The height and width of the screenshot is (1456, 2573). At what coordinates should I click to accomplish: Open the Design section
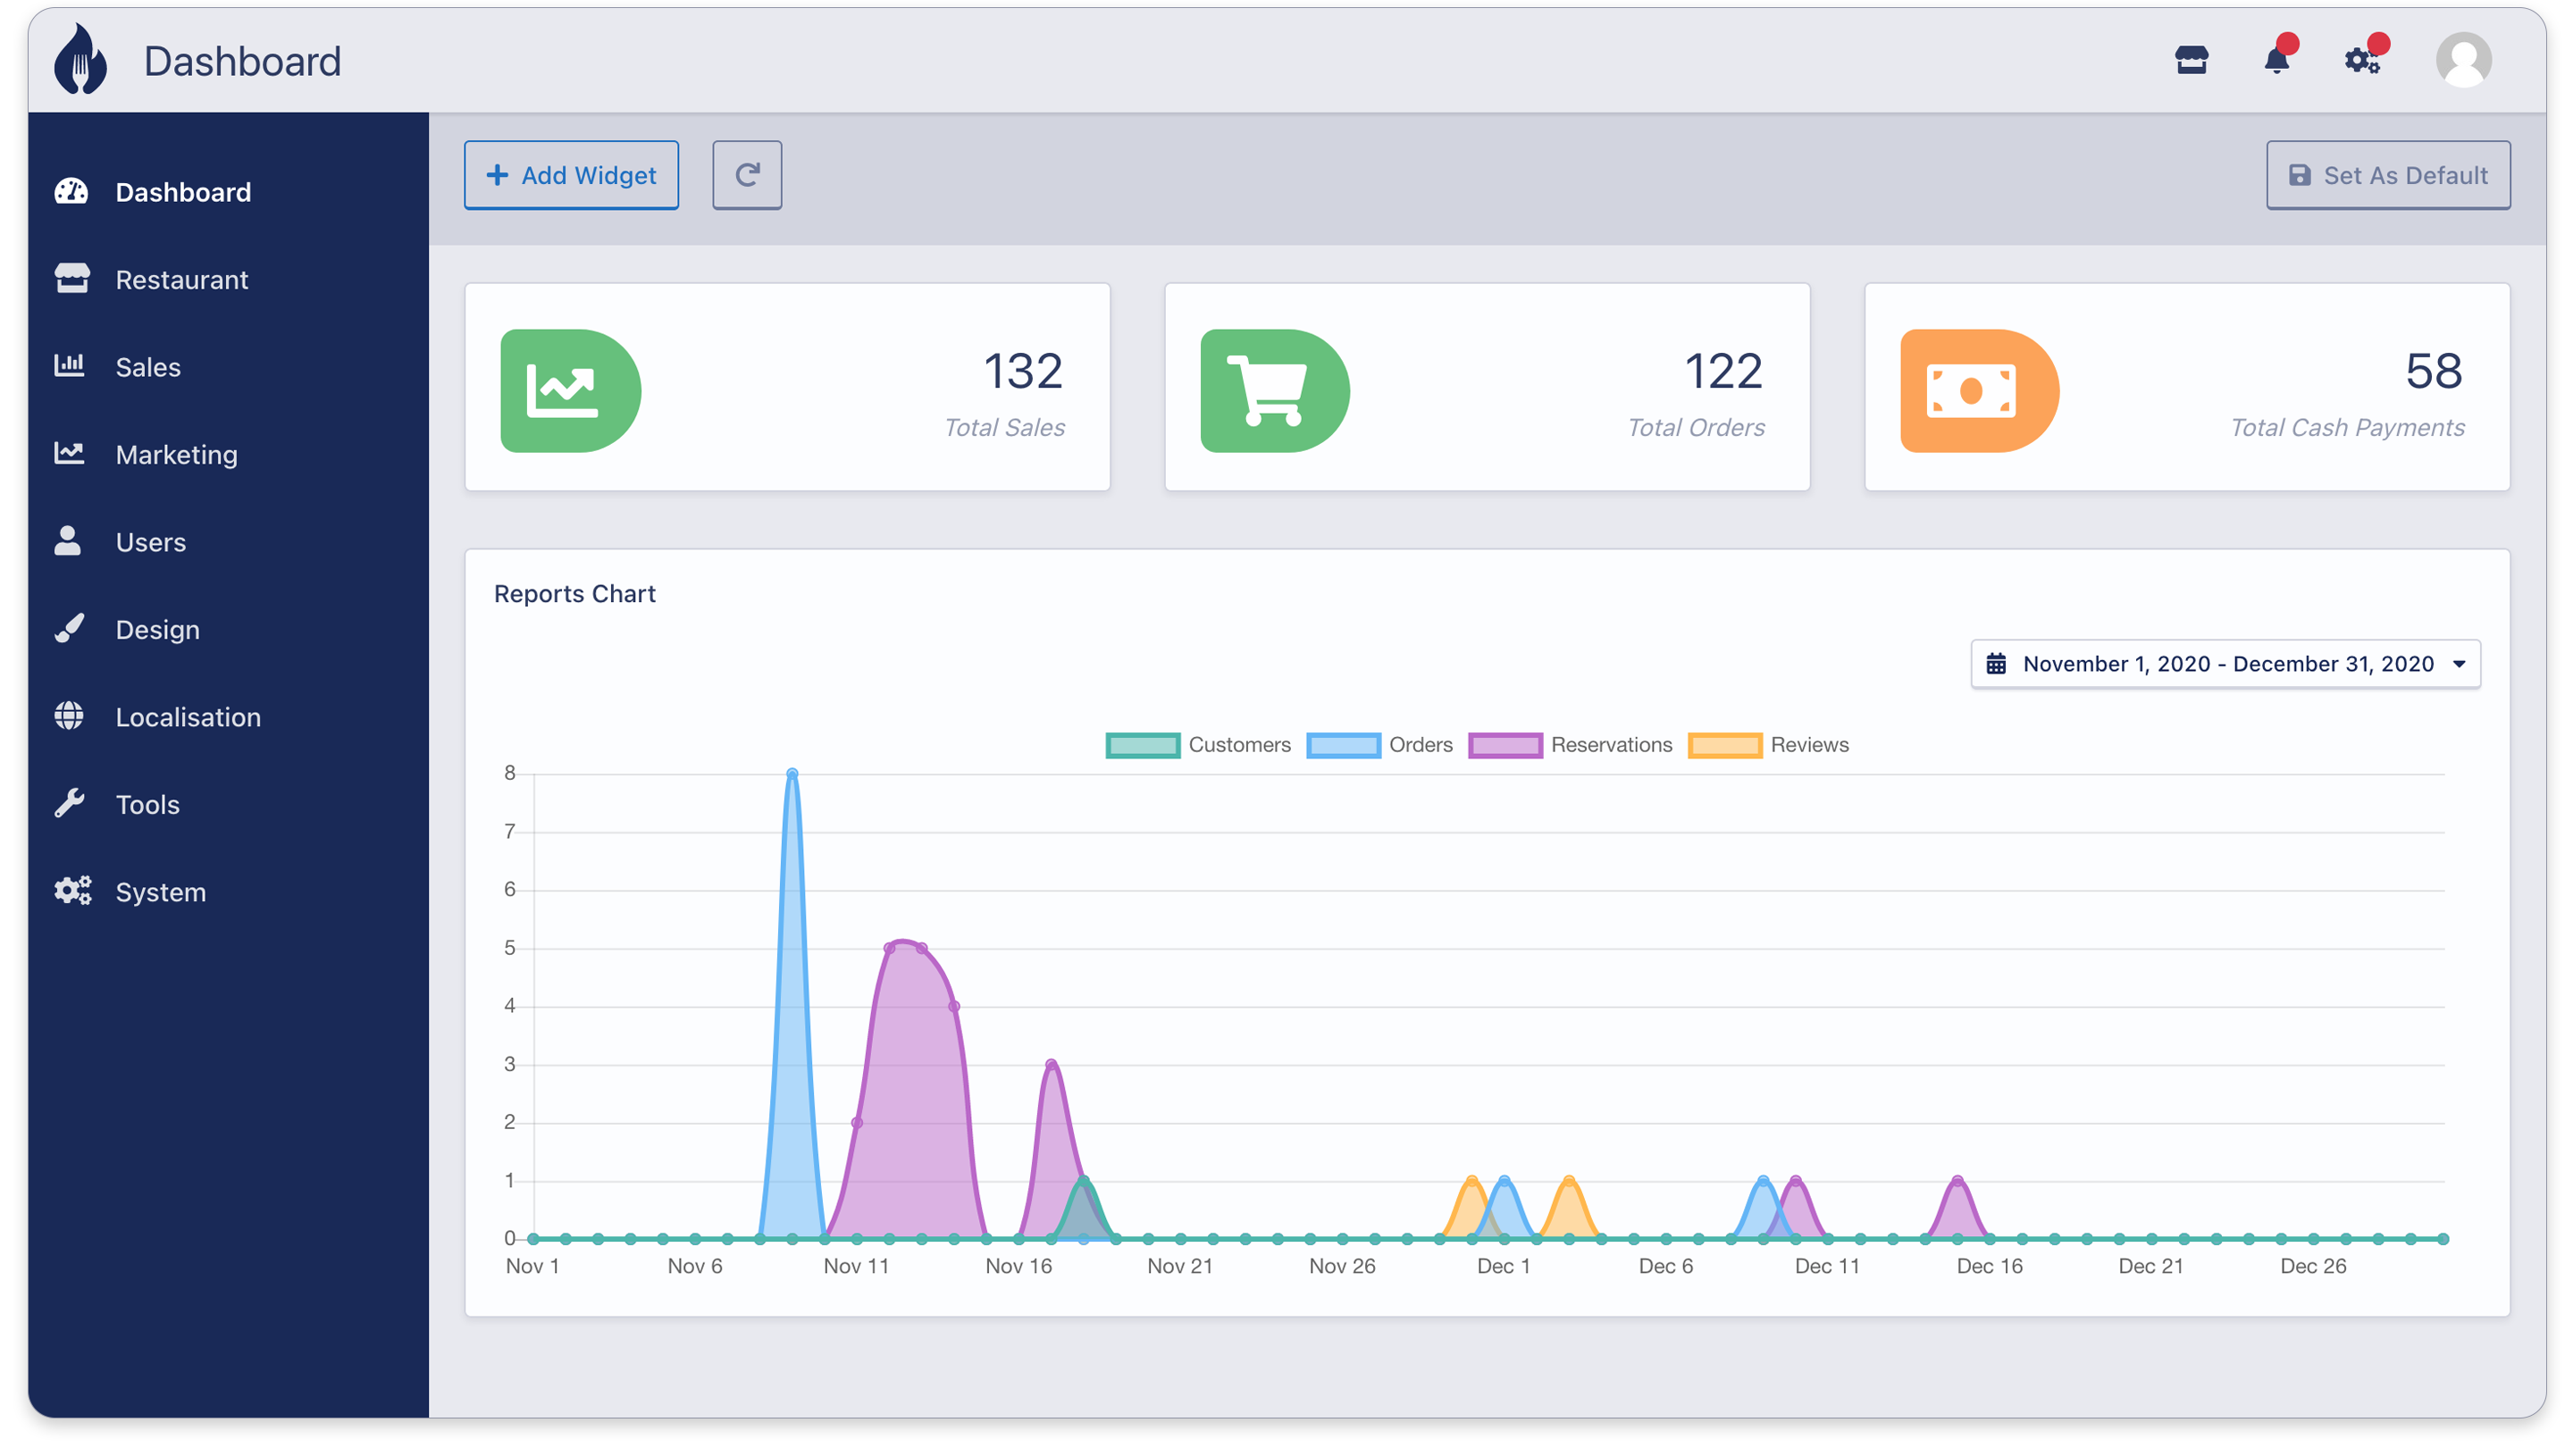(x=157, y=629)
